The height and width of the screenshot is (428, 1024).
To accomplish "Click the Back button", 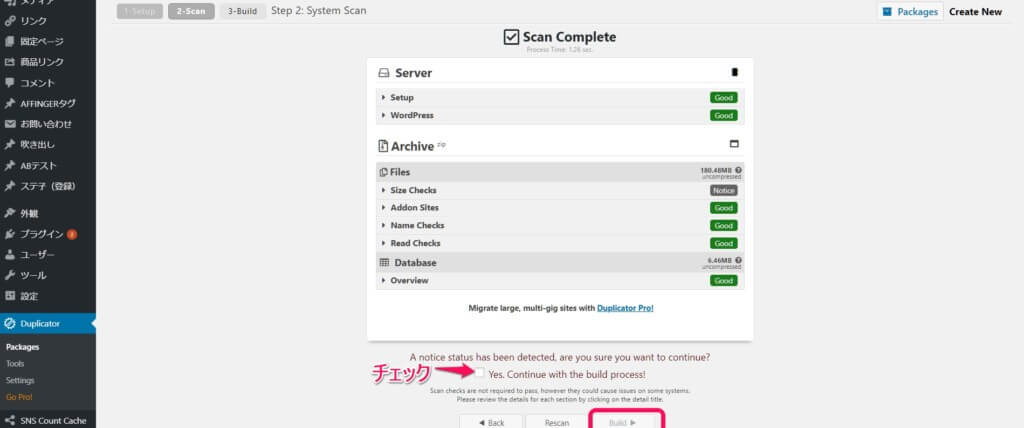I will [x=490, y=422].
